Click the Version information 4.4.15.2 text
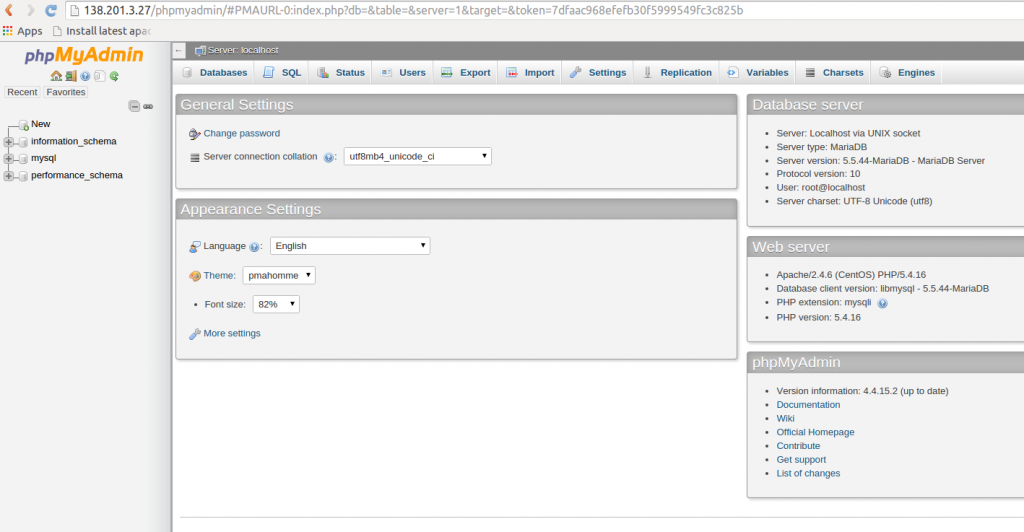The image size is (1024, 532). pos(862,391)
